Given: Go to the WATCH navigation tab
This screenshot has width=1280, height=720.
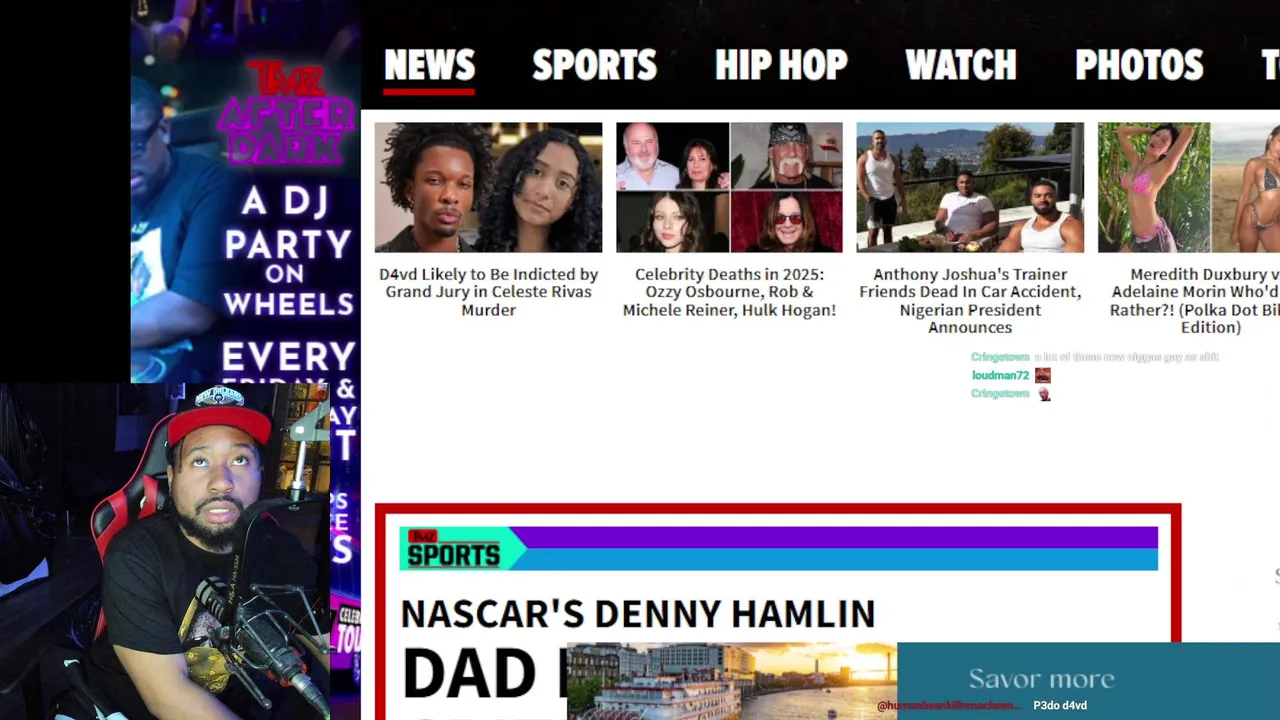Looking at the screenshot, I should (x=961, y=66).
